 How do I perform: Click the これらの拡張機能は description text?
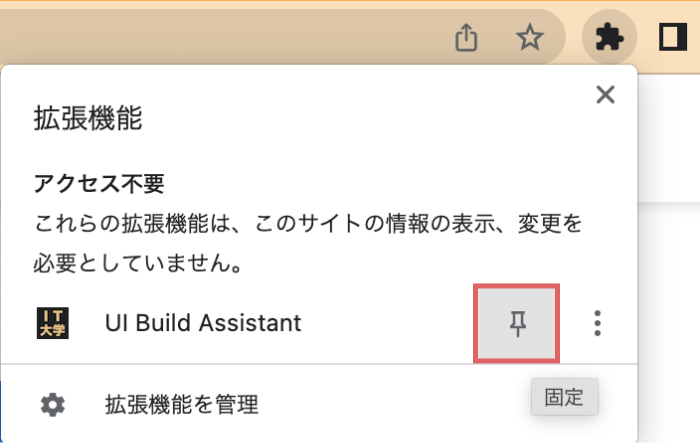[x=308, y=224]
